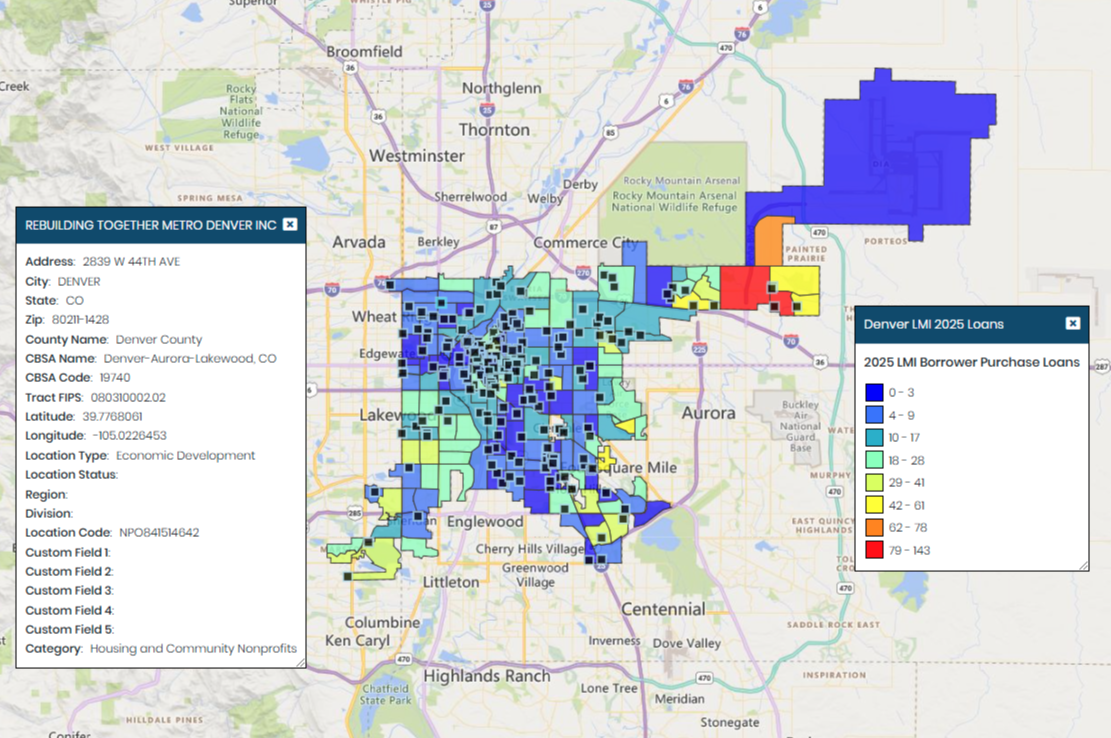This screenshot has height=738, width=1111.
Task: Click the popup title REBUILDING TOGETHER METRO DENVER INC
Action: (151, 225)
